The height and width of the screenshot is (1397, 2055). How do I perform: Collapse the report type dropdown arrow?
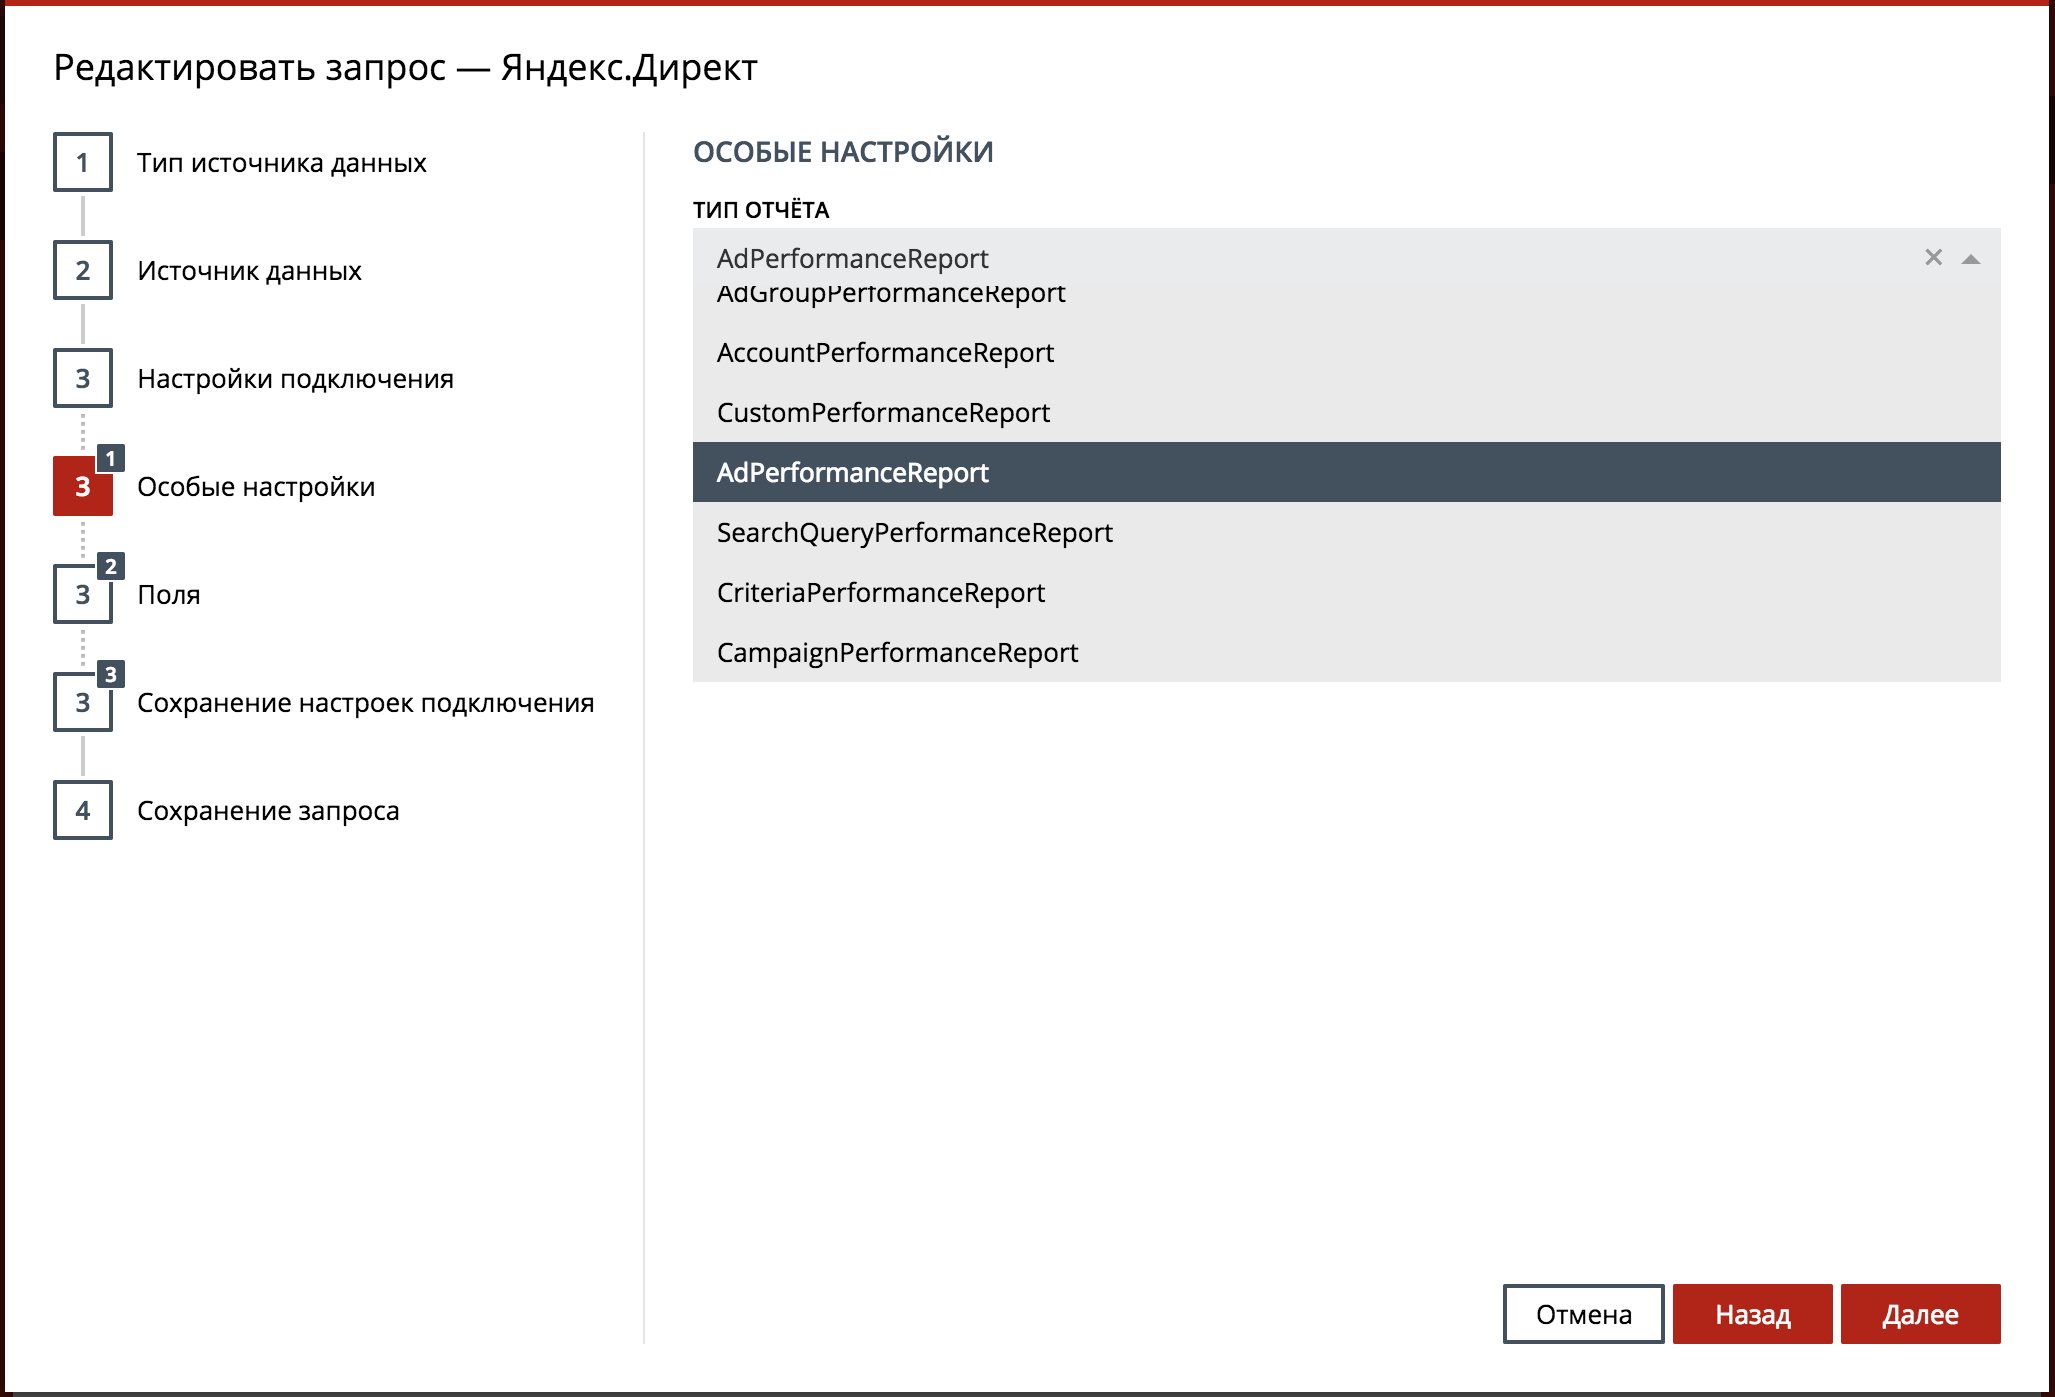(x=1970, y=259)
